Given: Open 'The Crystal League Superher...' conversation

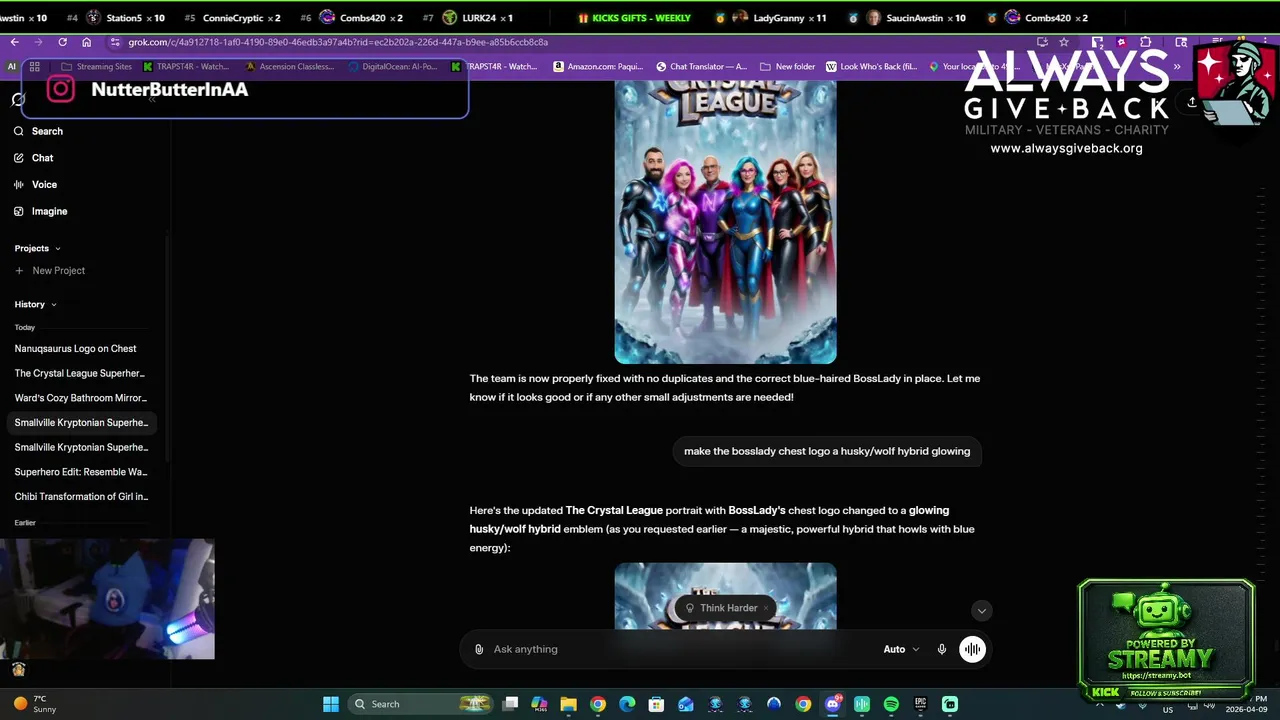Looking at the screenshot, I should (x=80, y=373).
